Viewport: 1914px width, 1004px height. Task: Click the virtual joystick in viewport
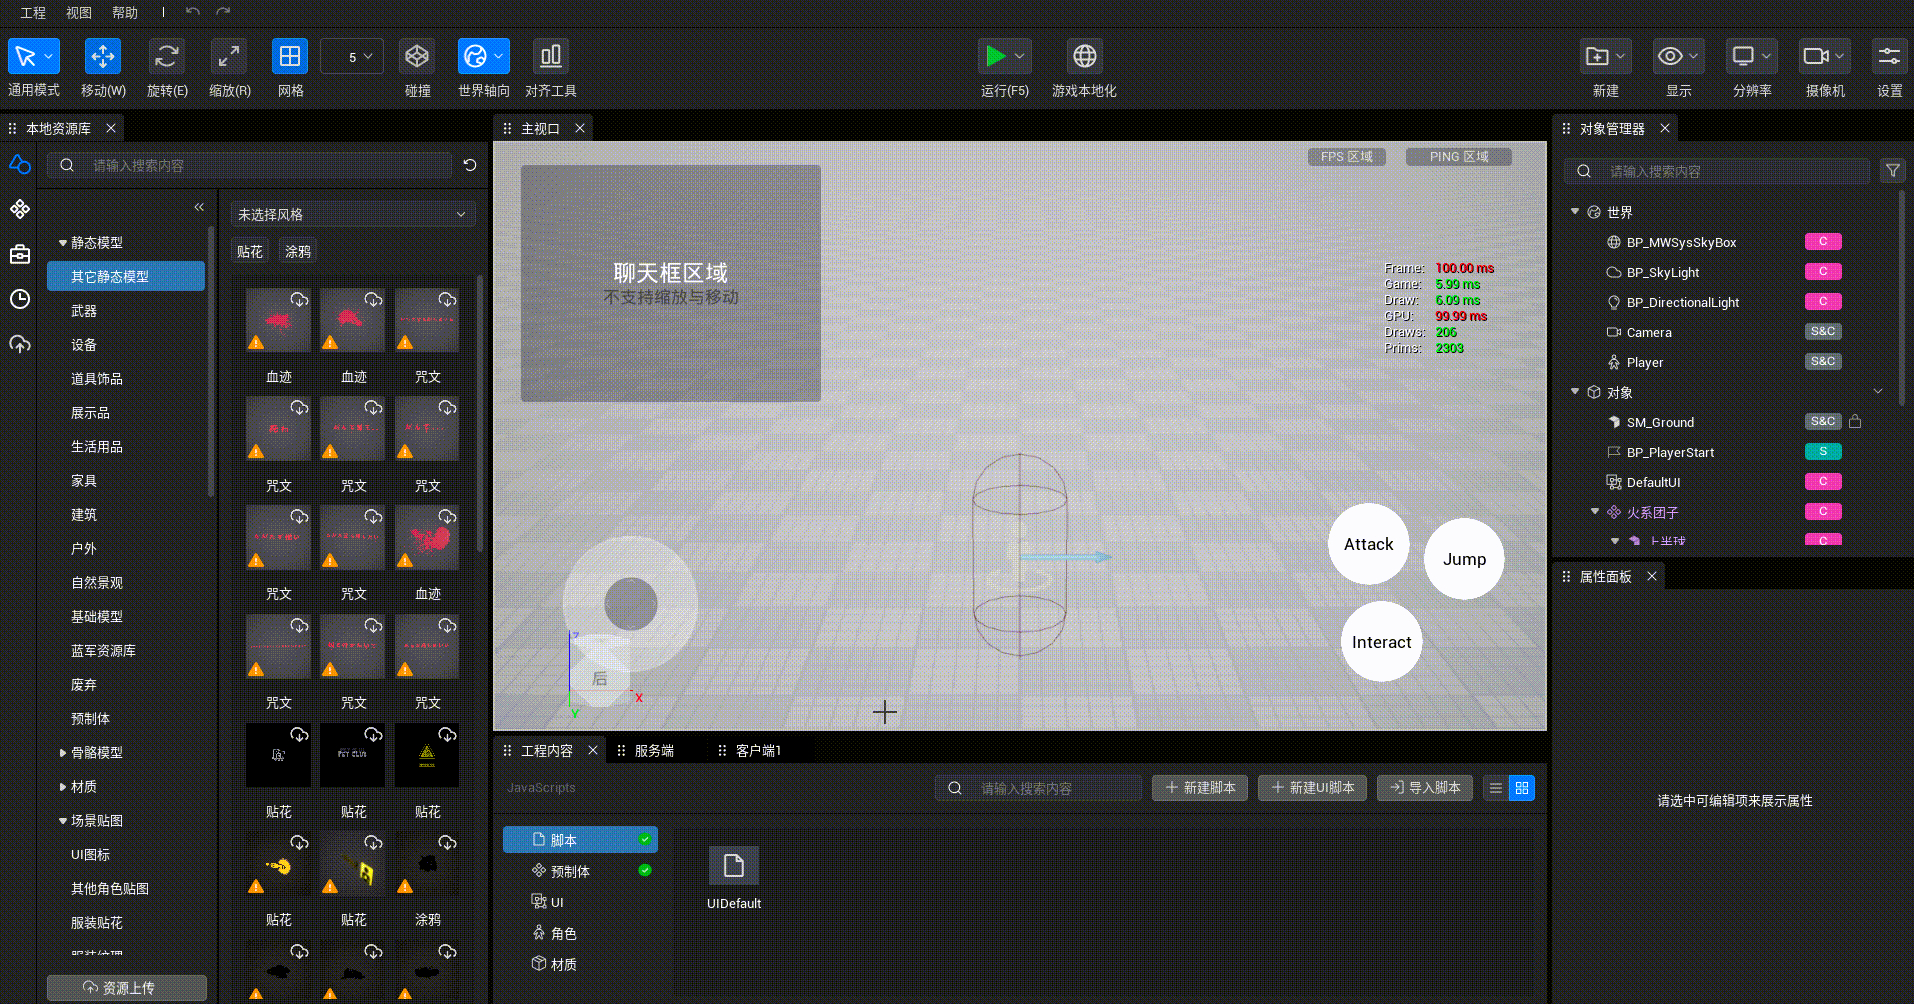point(630,603)
